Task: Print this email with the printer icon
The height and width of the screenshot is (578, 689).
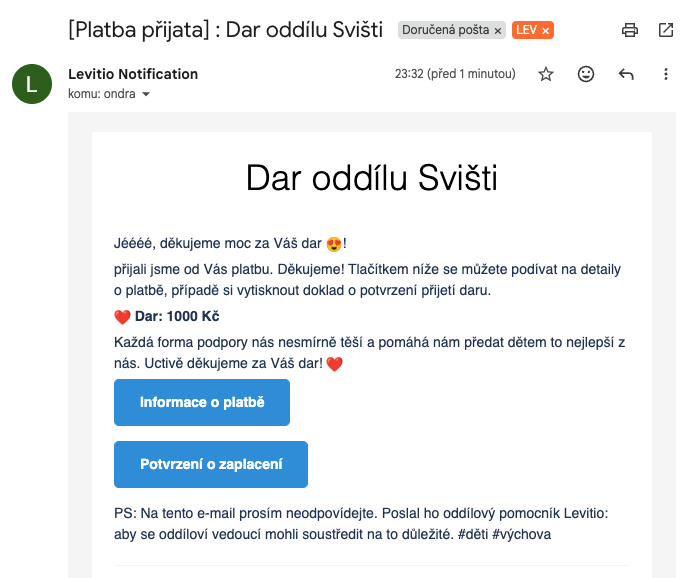Action: (x=630, y=30)
